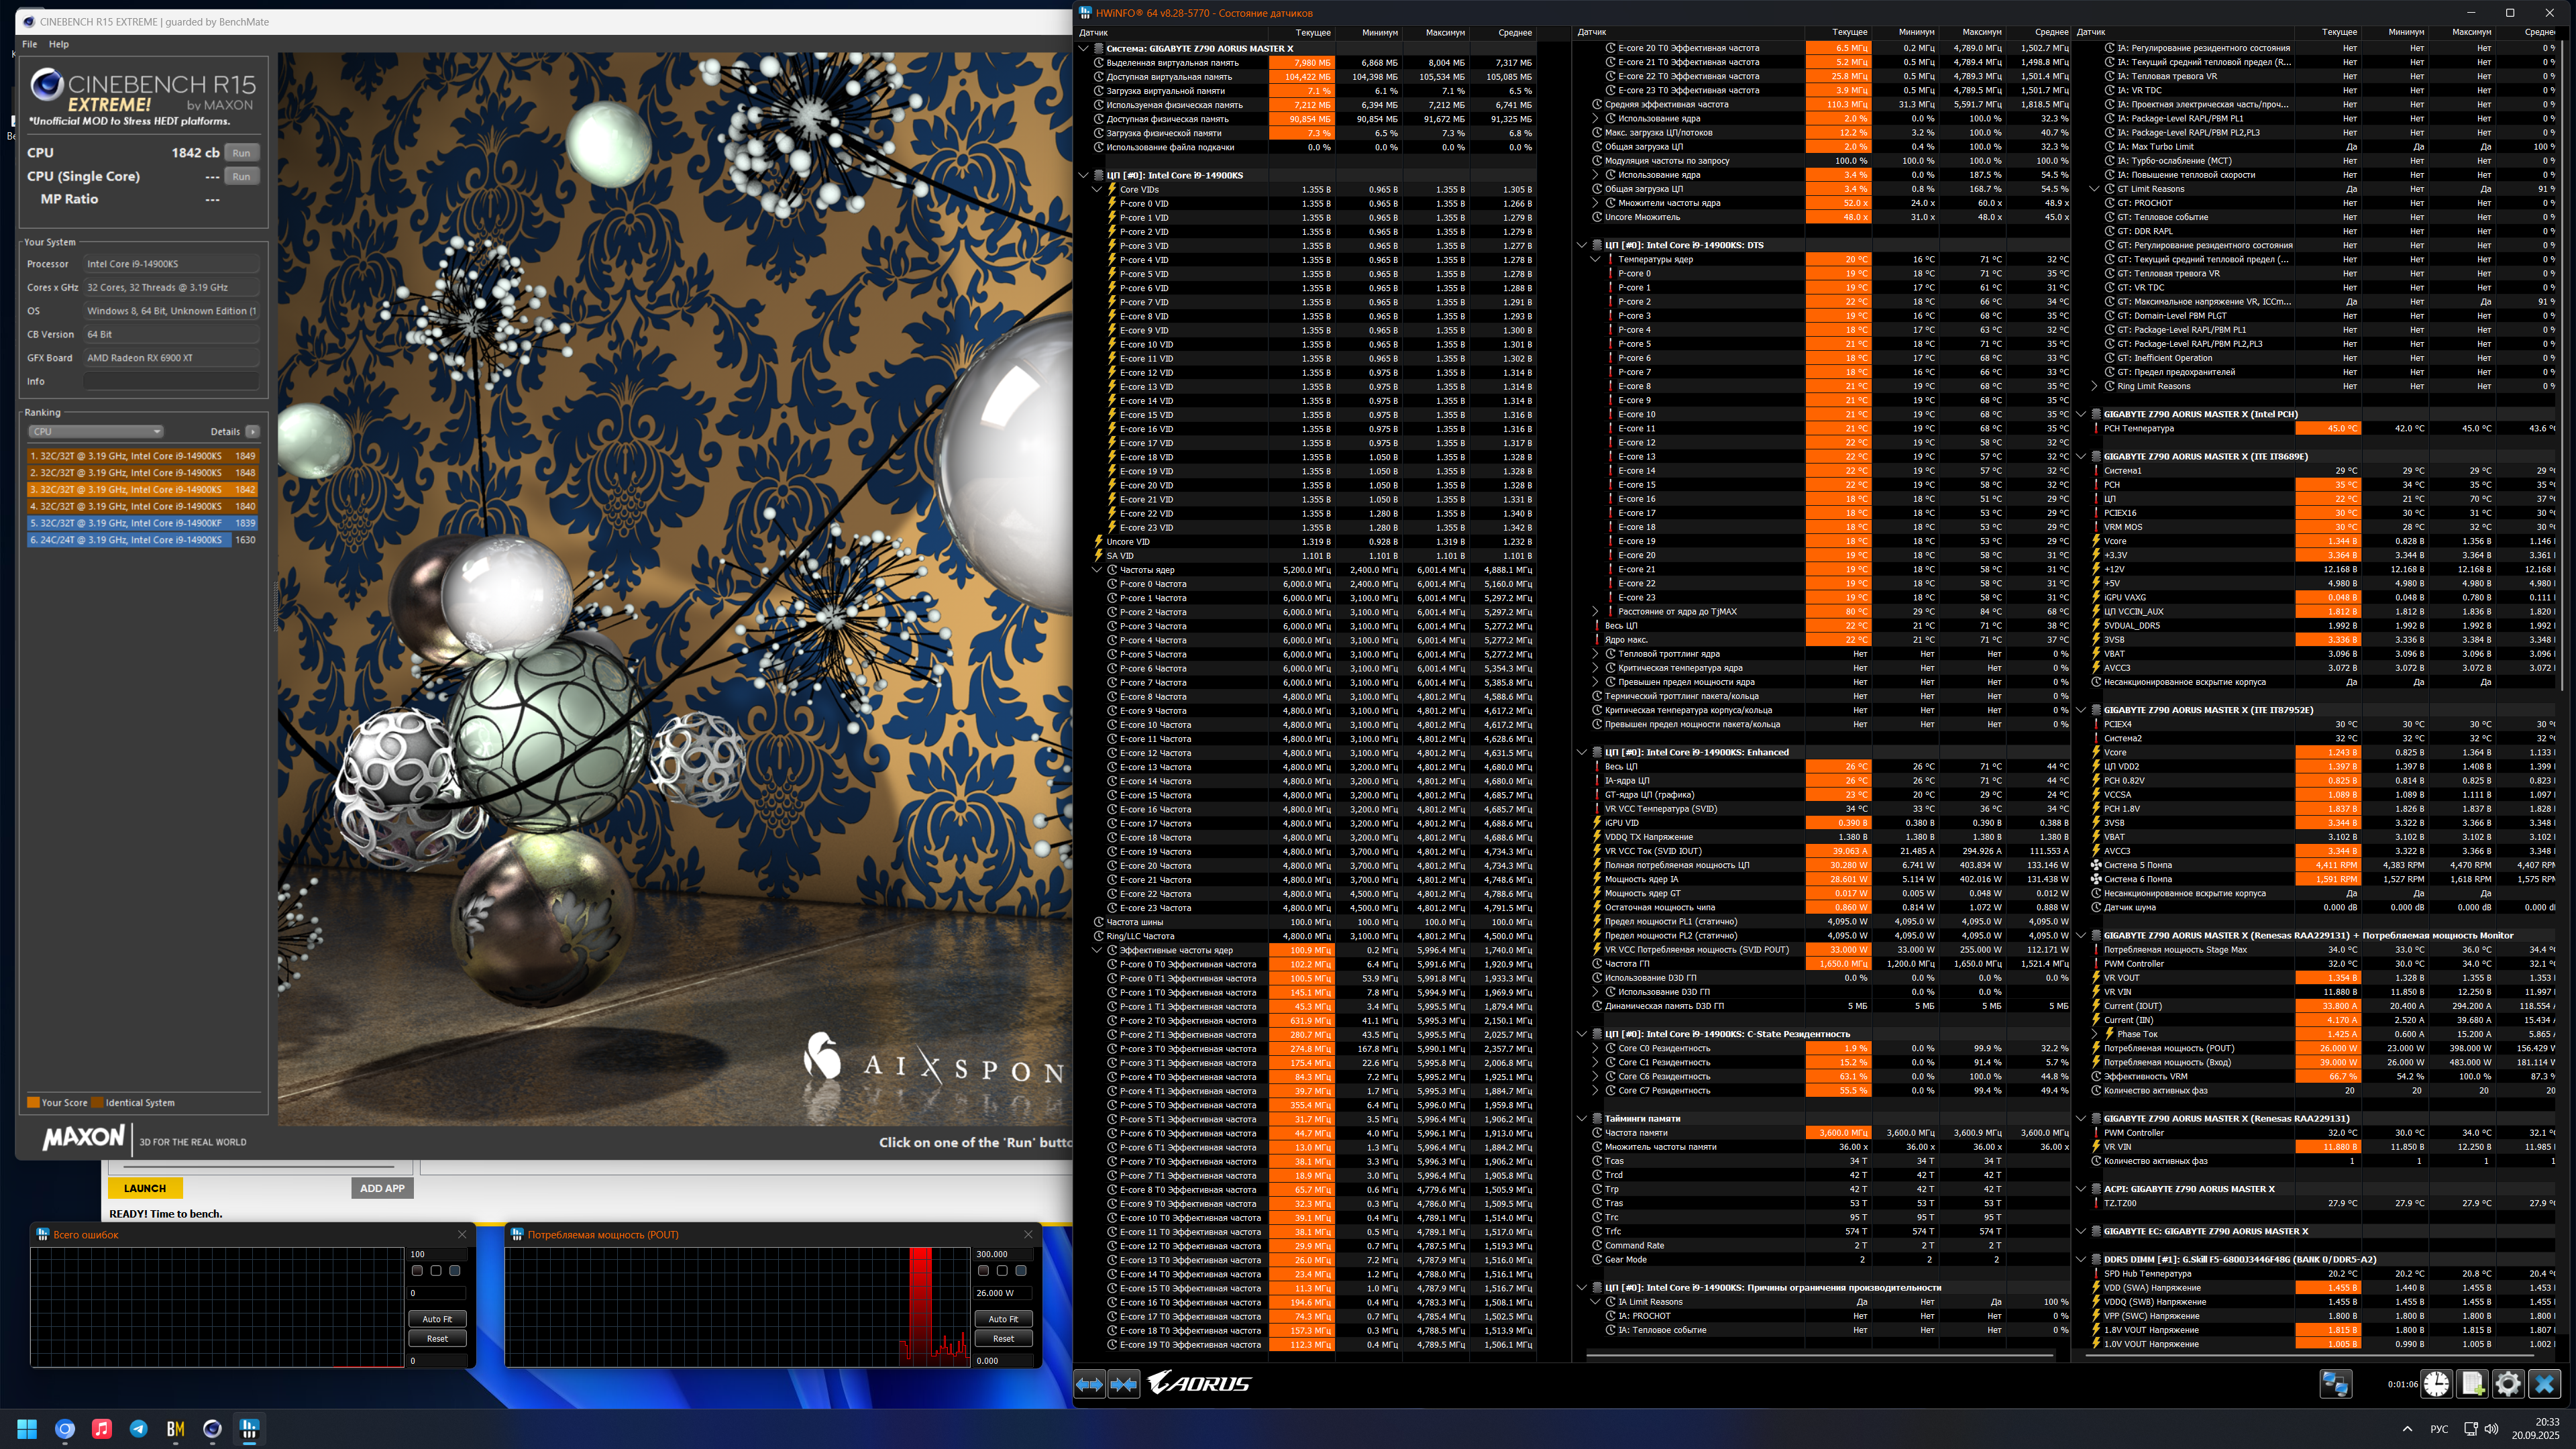Open the File menu in Cinebench
This screenshot has height=1449, width=2576.
[x=30, y=44]
